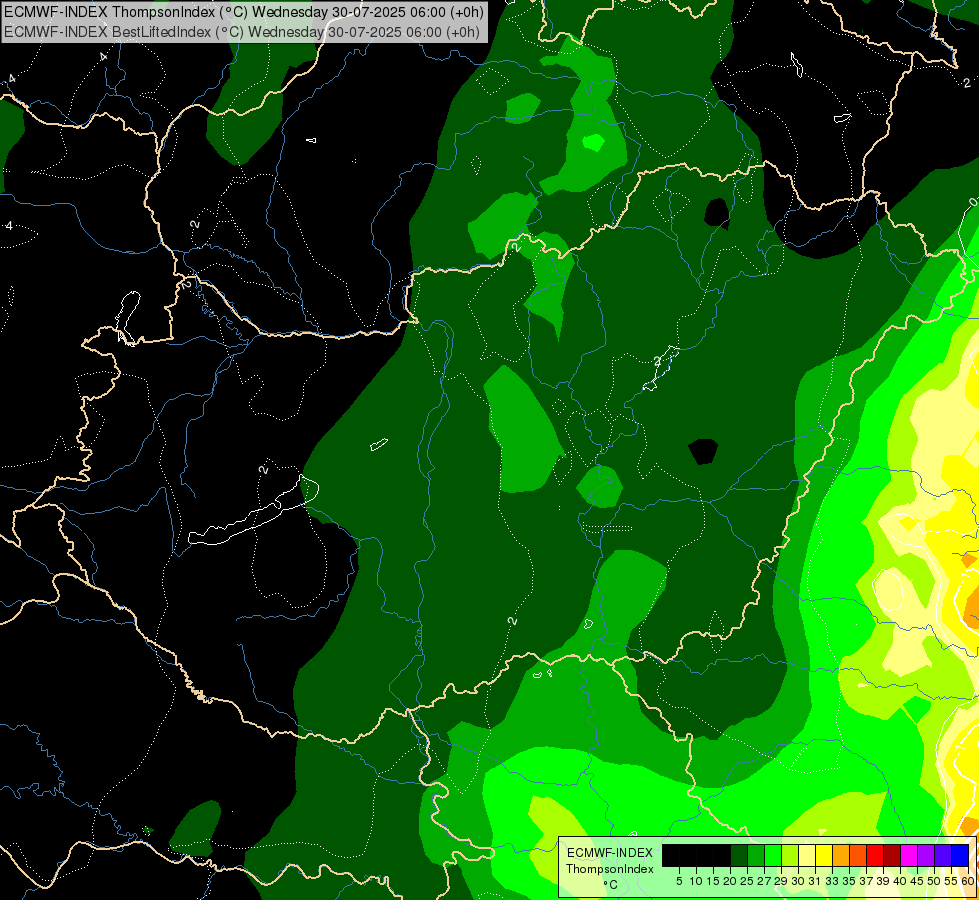Click the 'ThompsonIndex' label in the legend
979x900 pixels.
(610, 869)
